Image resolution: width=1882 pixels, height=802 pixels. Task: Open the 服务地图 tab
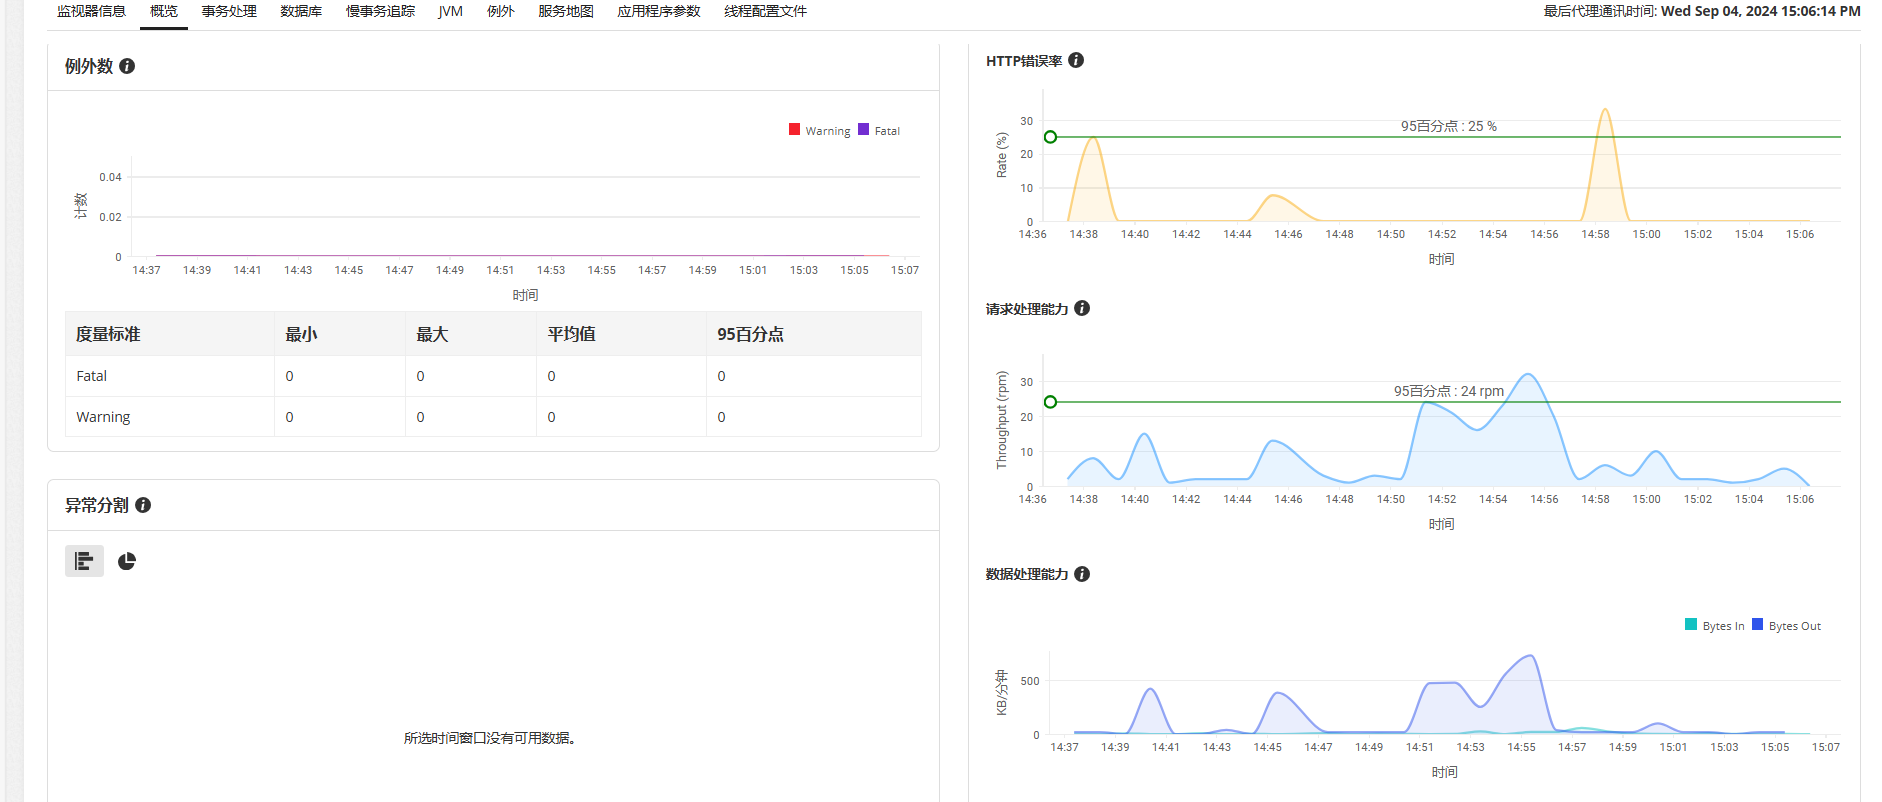566,11
